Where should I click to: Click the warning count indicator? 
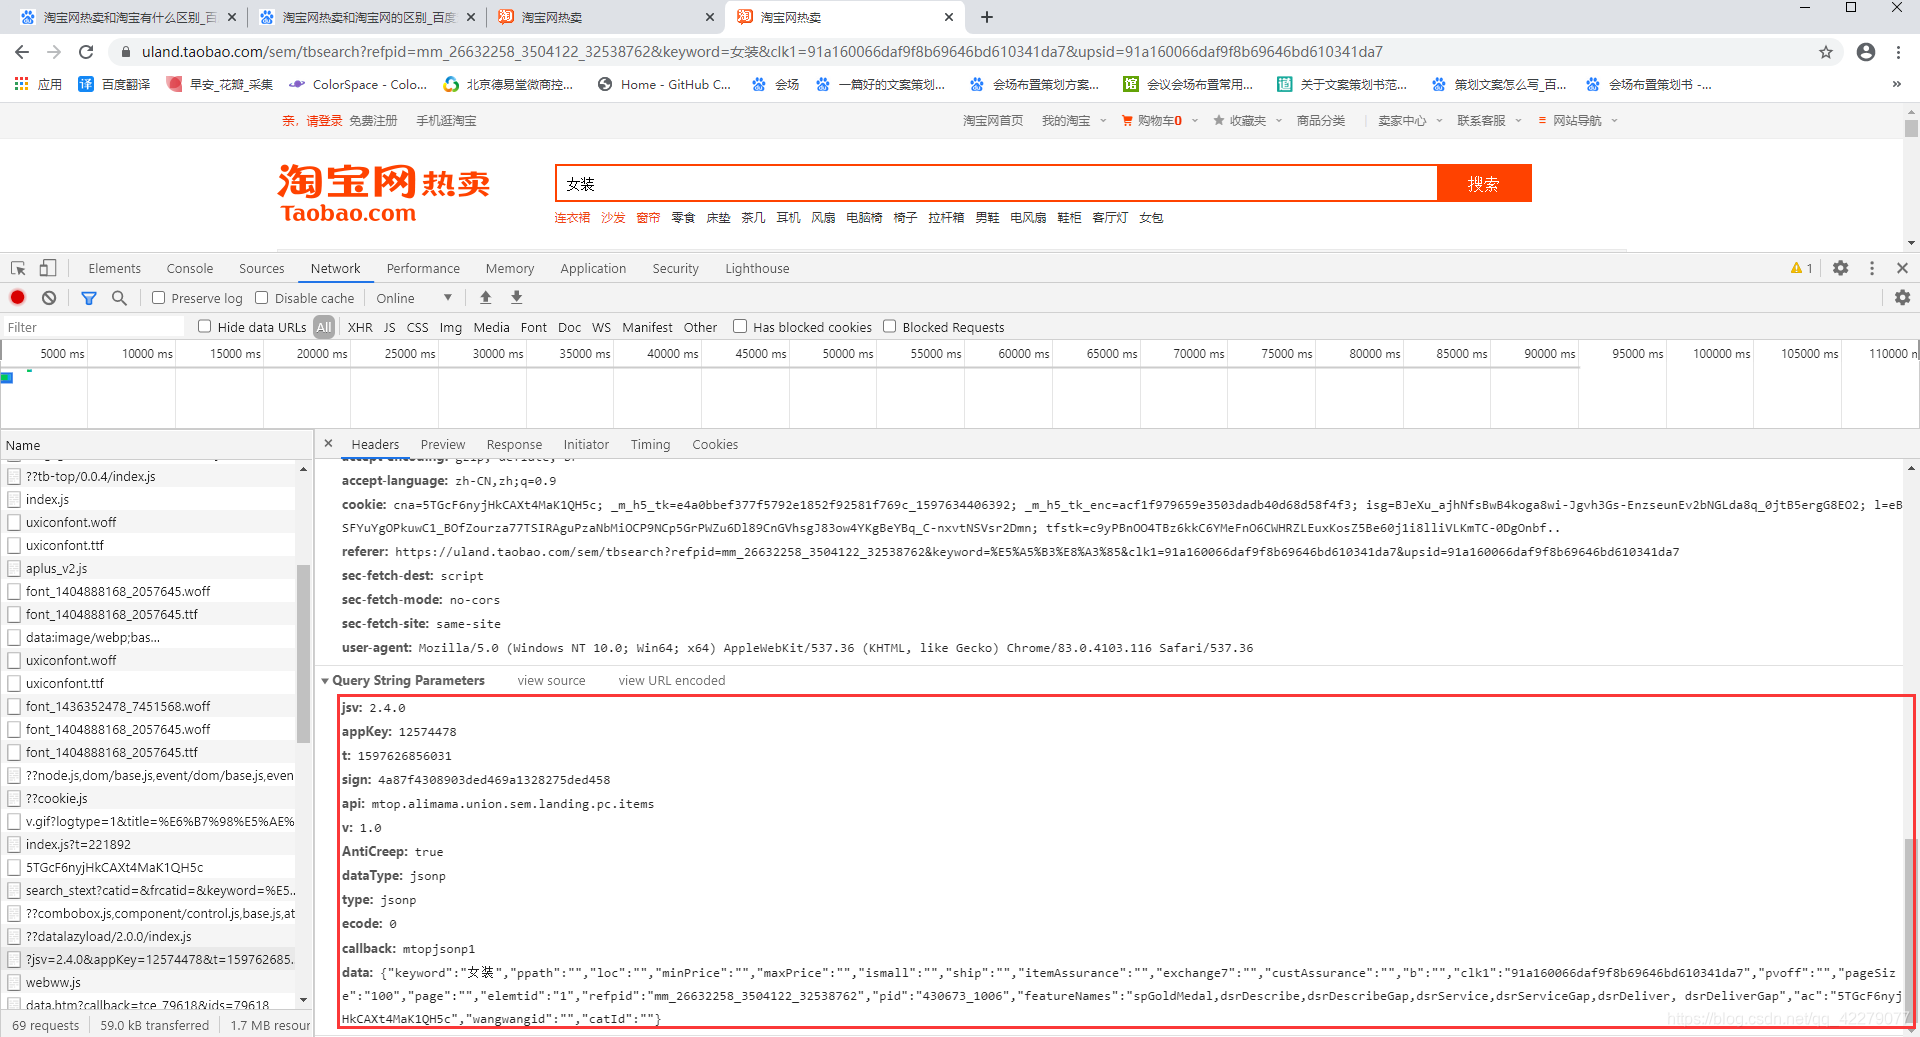click(1802, 268)
